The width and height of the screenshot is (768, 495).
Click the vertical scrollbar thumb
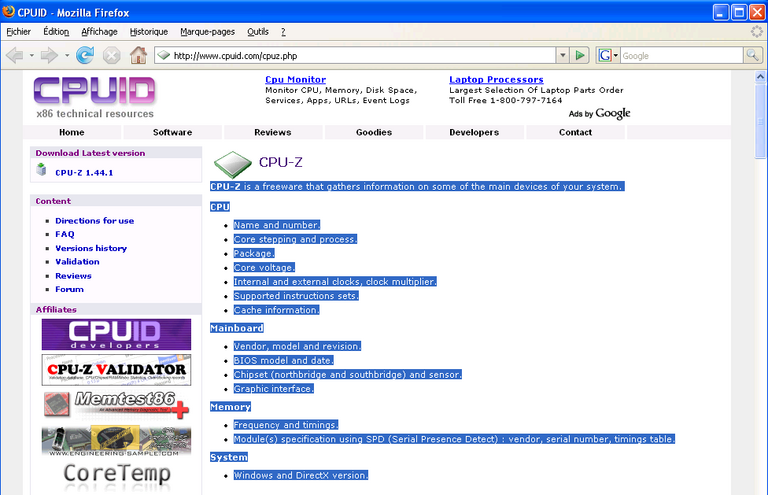tap(760, 121)
